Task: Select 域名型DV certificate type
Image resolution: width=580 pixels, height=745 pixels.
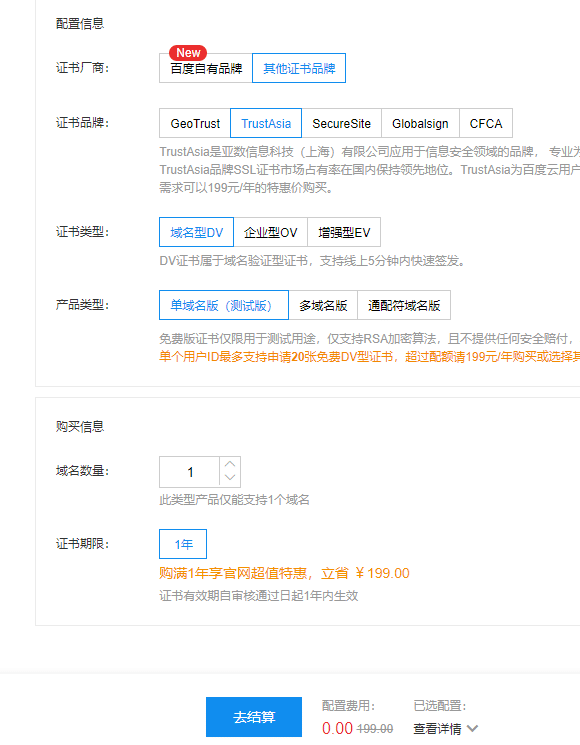Action: click(196, 232)
